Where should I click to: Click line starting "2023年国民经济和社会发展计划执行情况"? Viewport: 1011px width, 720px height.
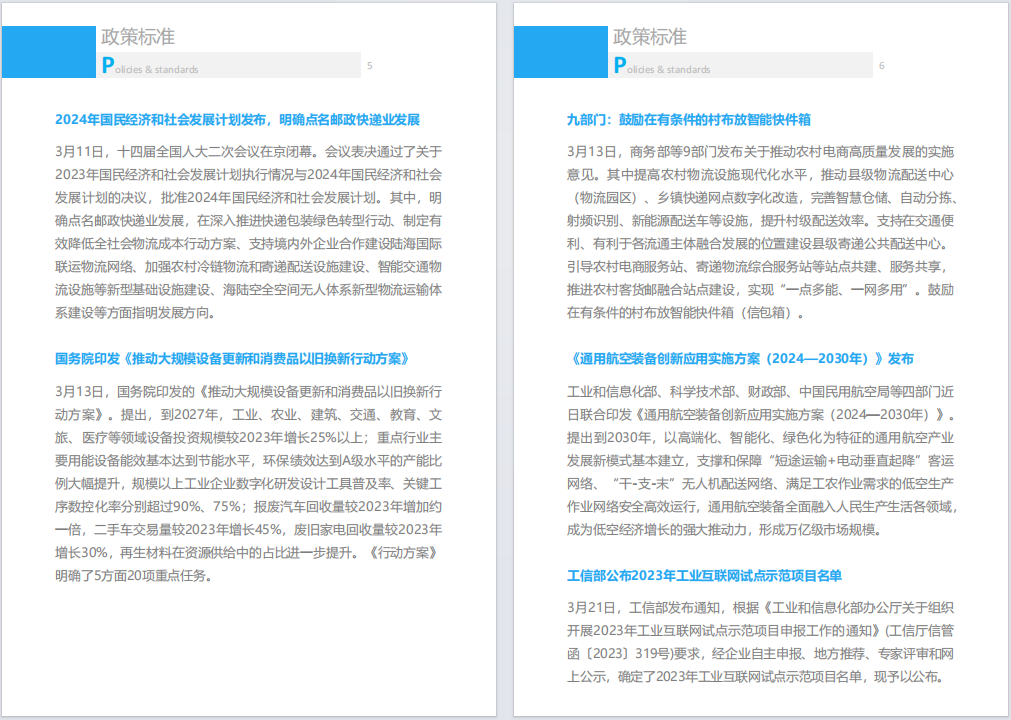pos(248,175)
